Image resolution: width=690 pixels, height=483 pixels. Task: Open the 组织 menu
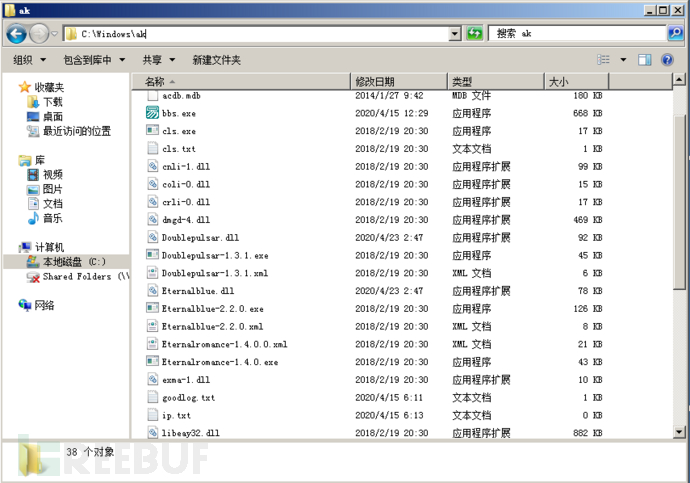29,60
